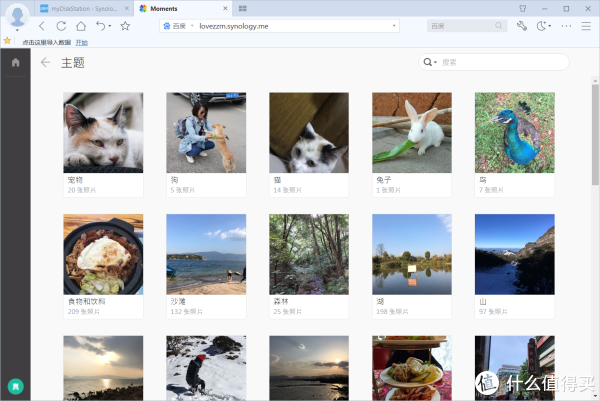Click the 开始 link in bookmarks bar
Viewport: 600px width, 401px height.
tap(82, 43)
